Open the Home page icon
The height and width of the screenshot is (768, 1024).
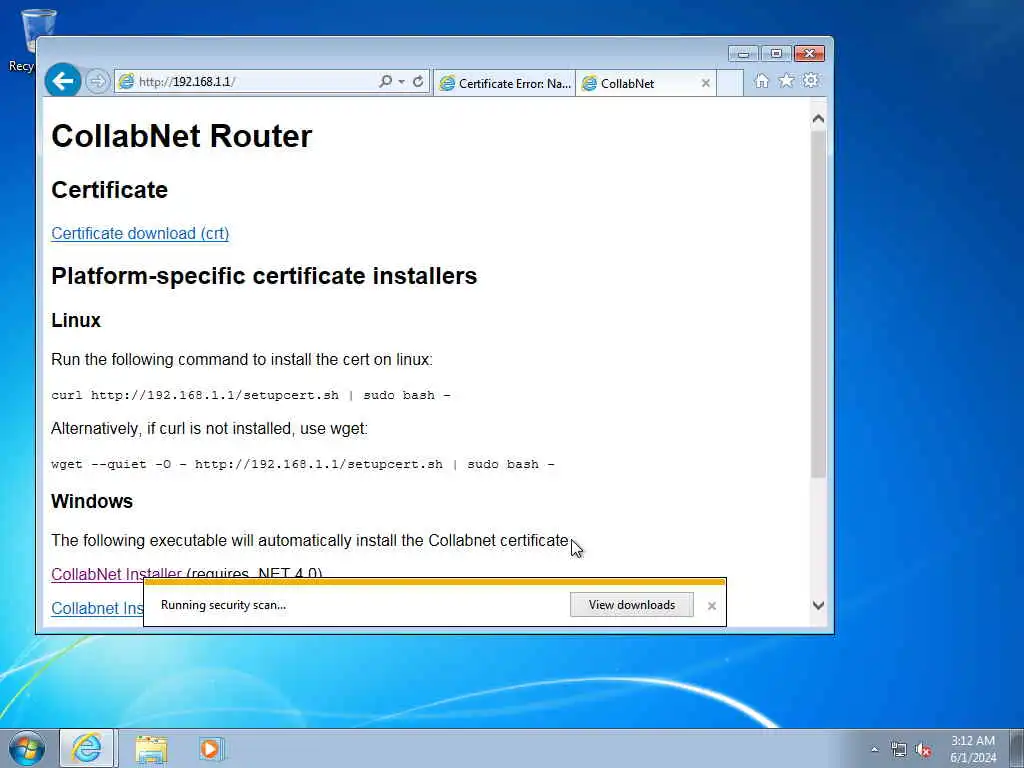pyautogui.click(x=761, y=81)
